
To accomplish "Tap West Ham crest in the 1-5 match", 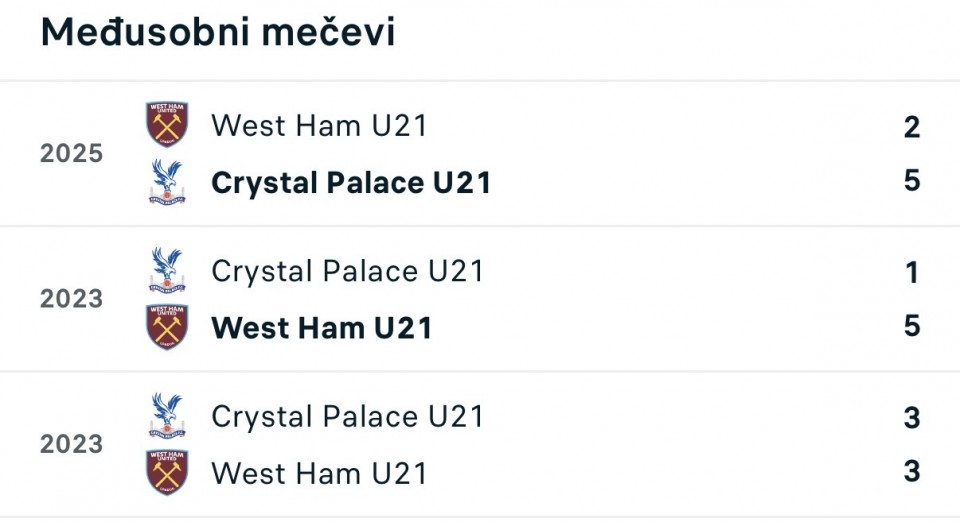I will coord(167,327).
